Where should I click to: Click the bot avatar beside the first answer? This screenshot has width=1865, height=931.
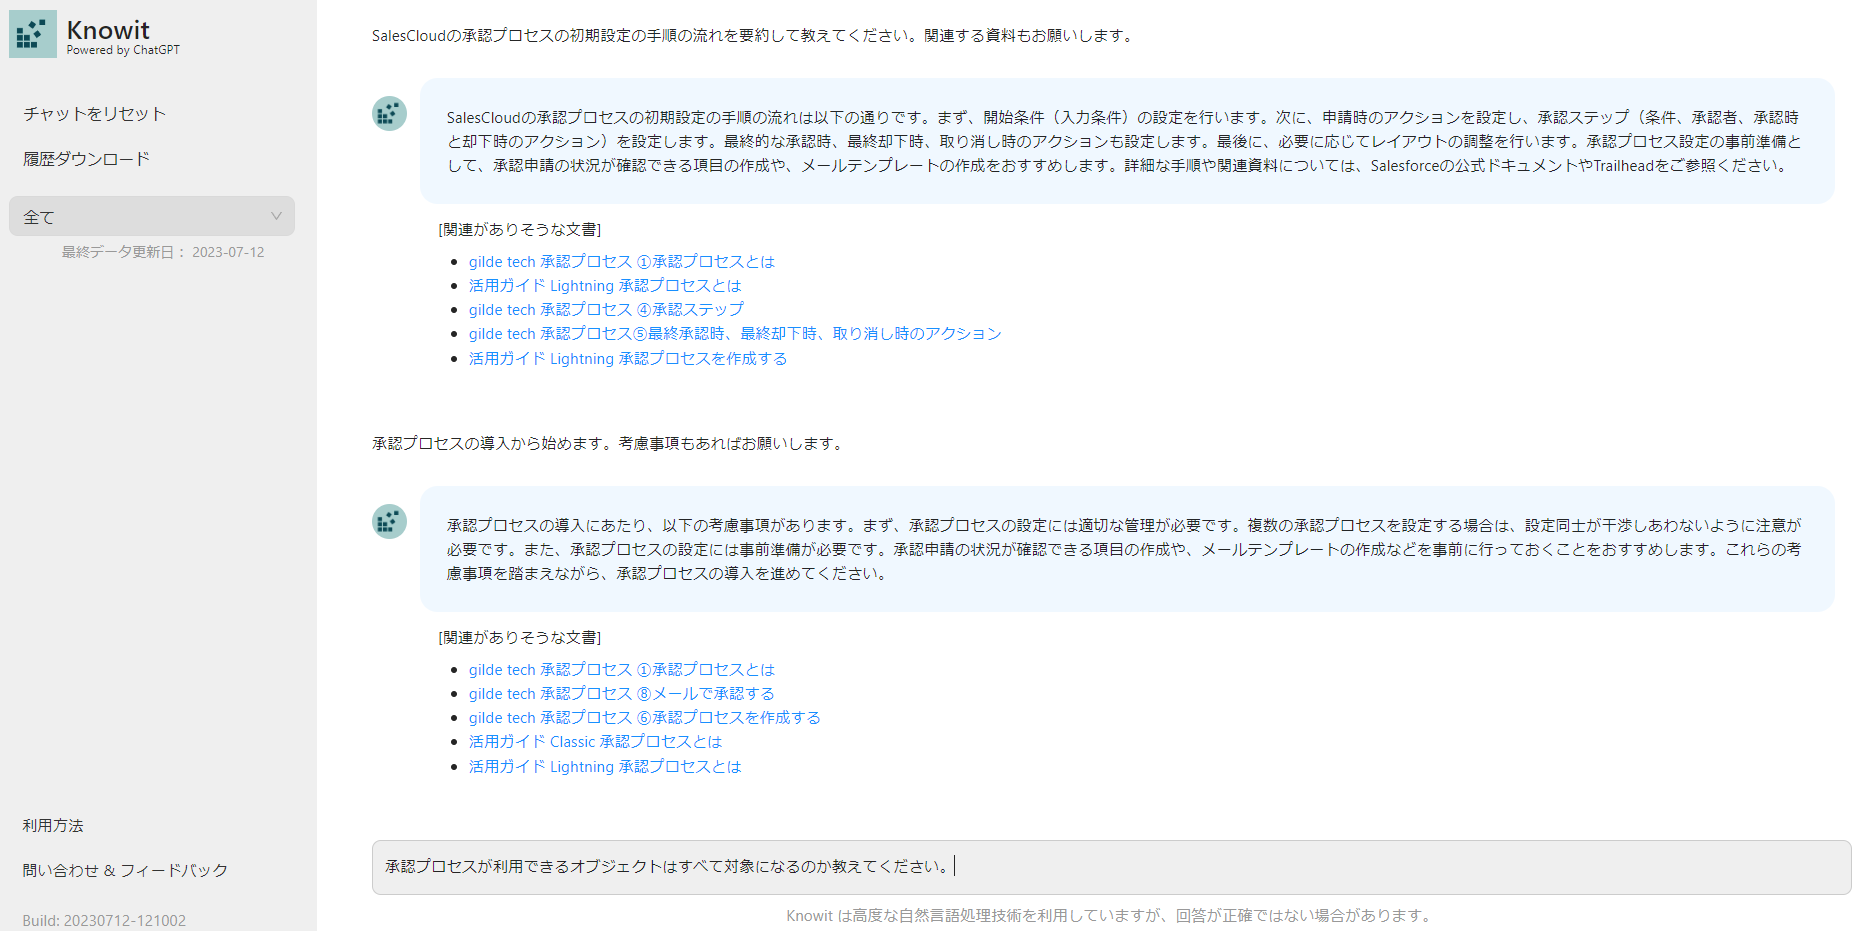point(388,113)
